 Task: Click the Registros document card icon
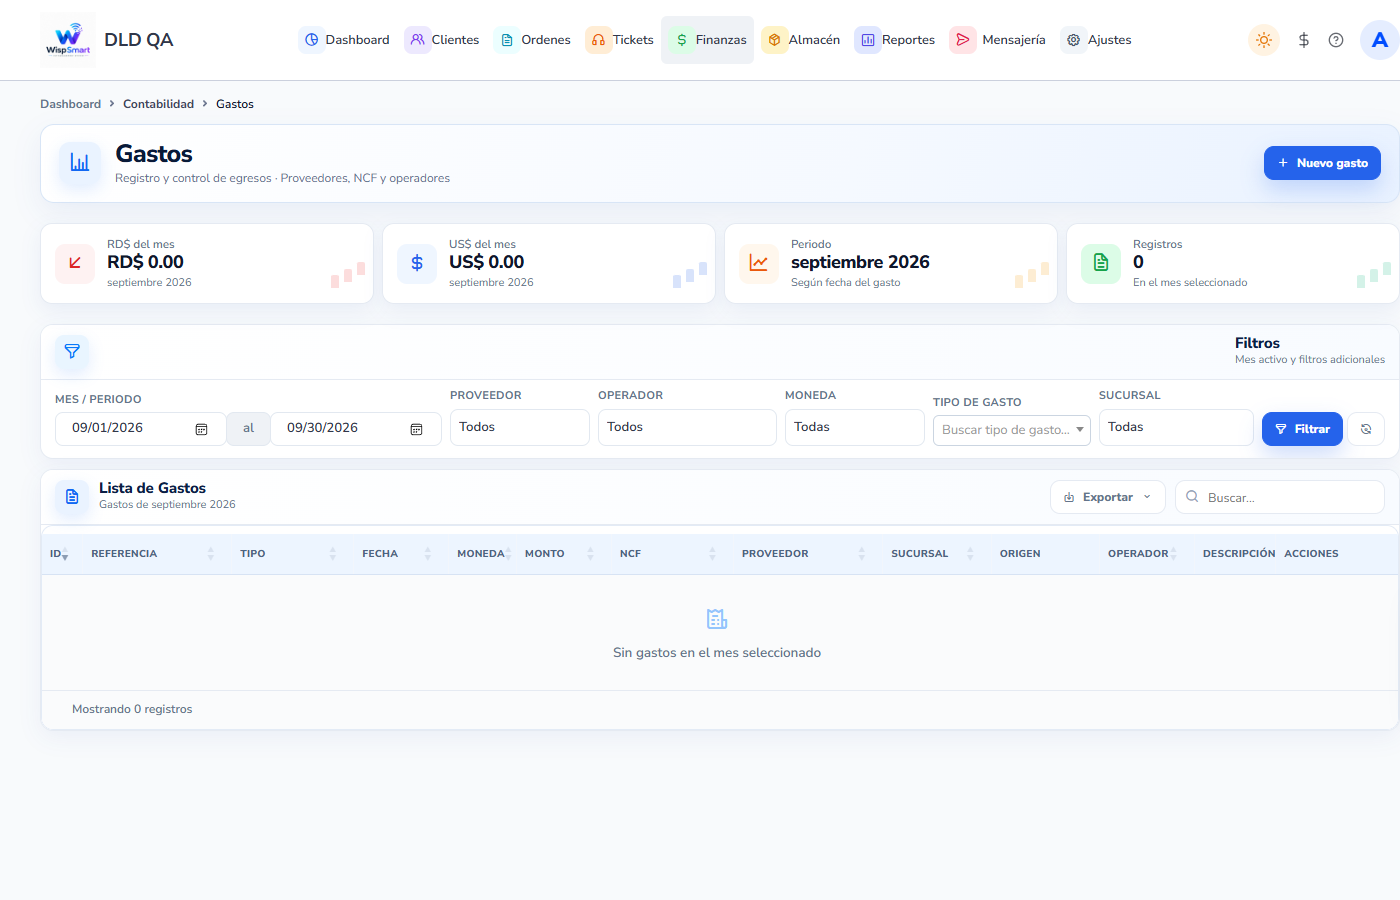click(x=1101, y=263)
